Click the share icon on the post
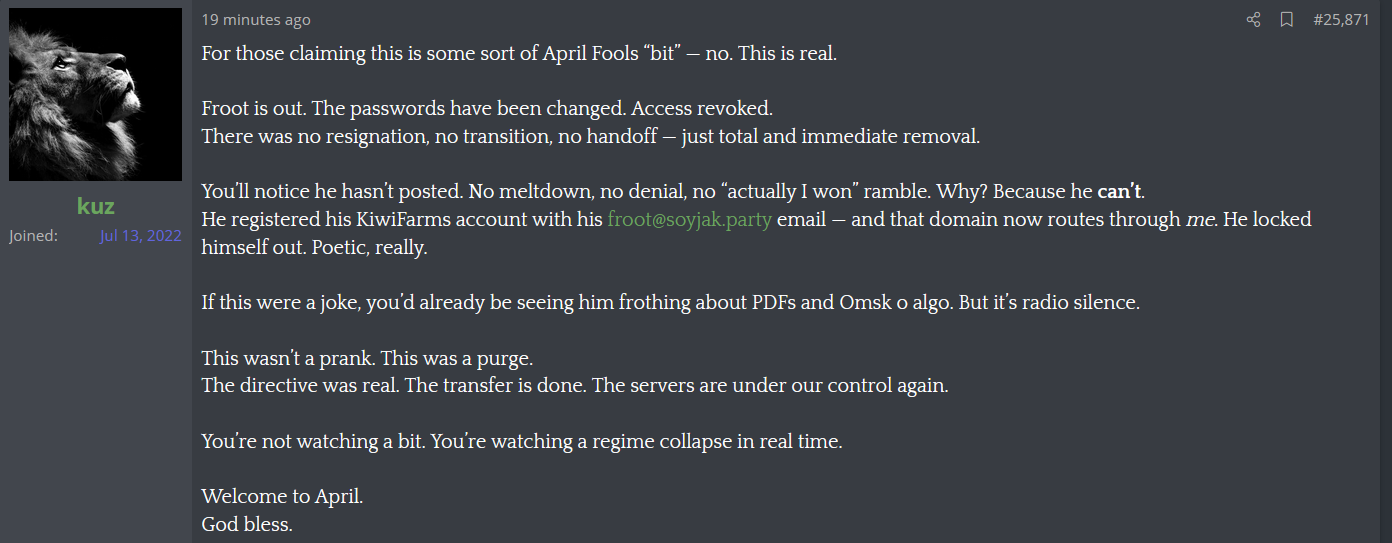1392x543 pixels. point(1253,20)
